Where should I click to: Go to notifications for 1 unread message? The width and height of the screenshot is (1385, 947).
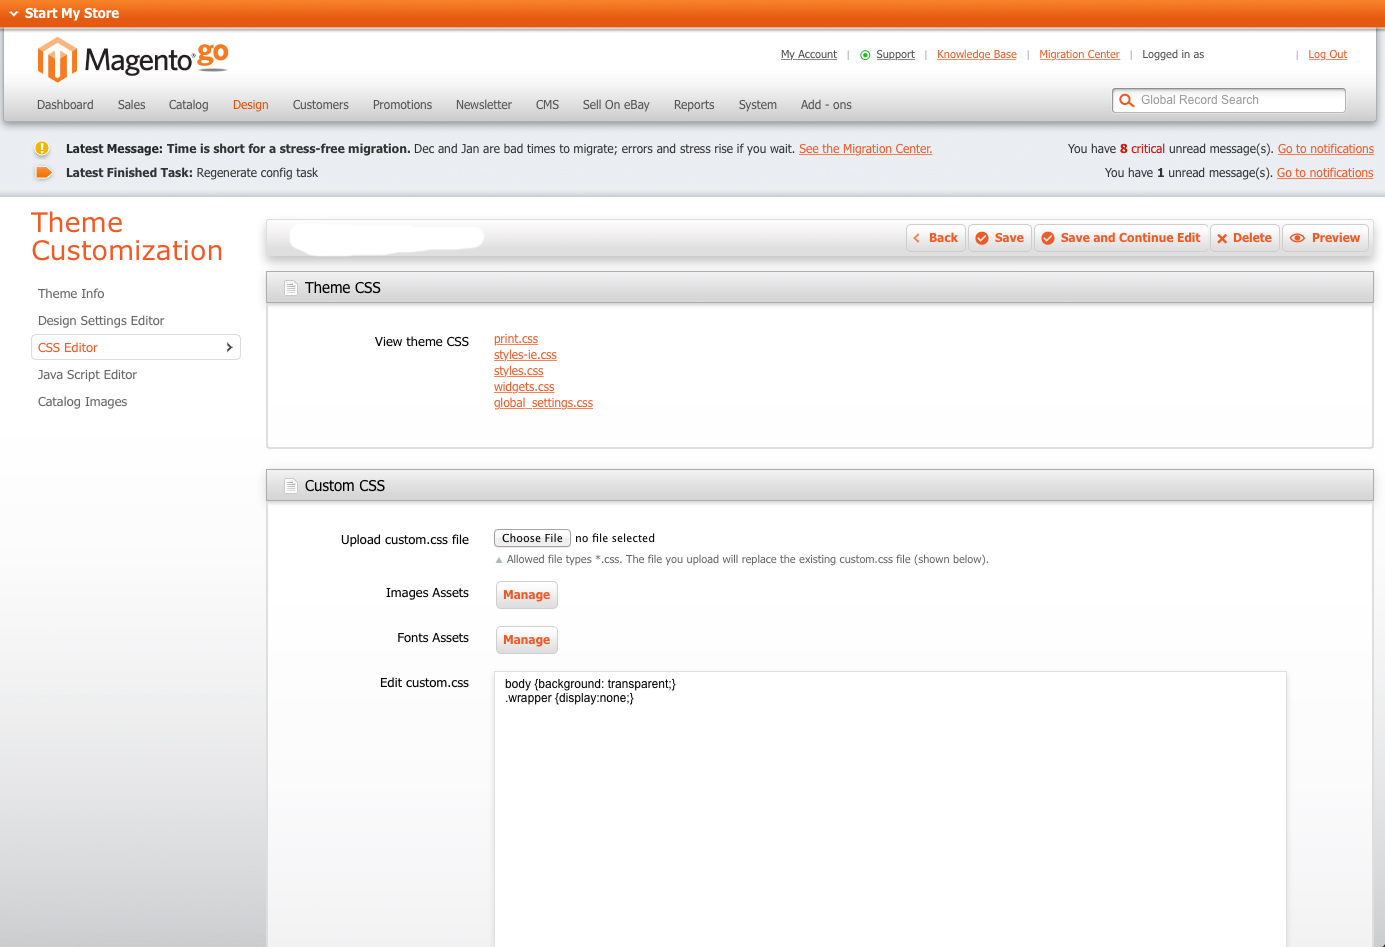click(1325, 173)
